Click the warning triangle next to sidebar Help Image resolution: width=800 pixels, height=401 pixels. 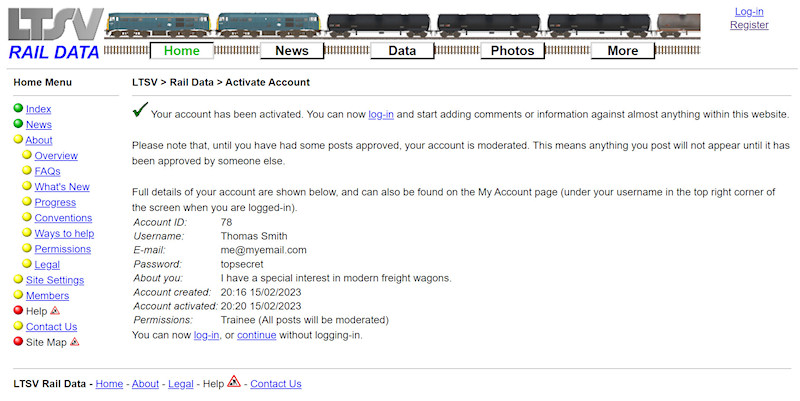pyautogui.click(x=55, y=311)
